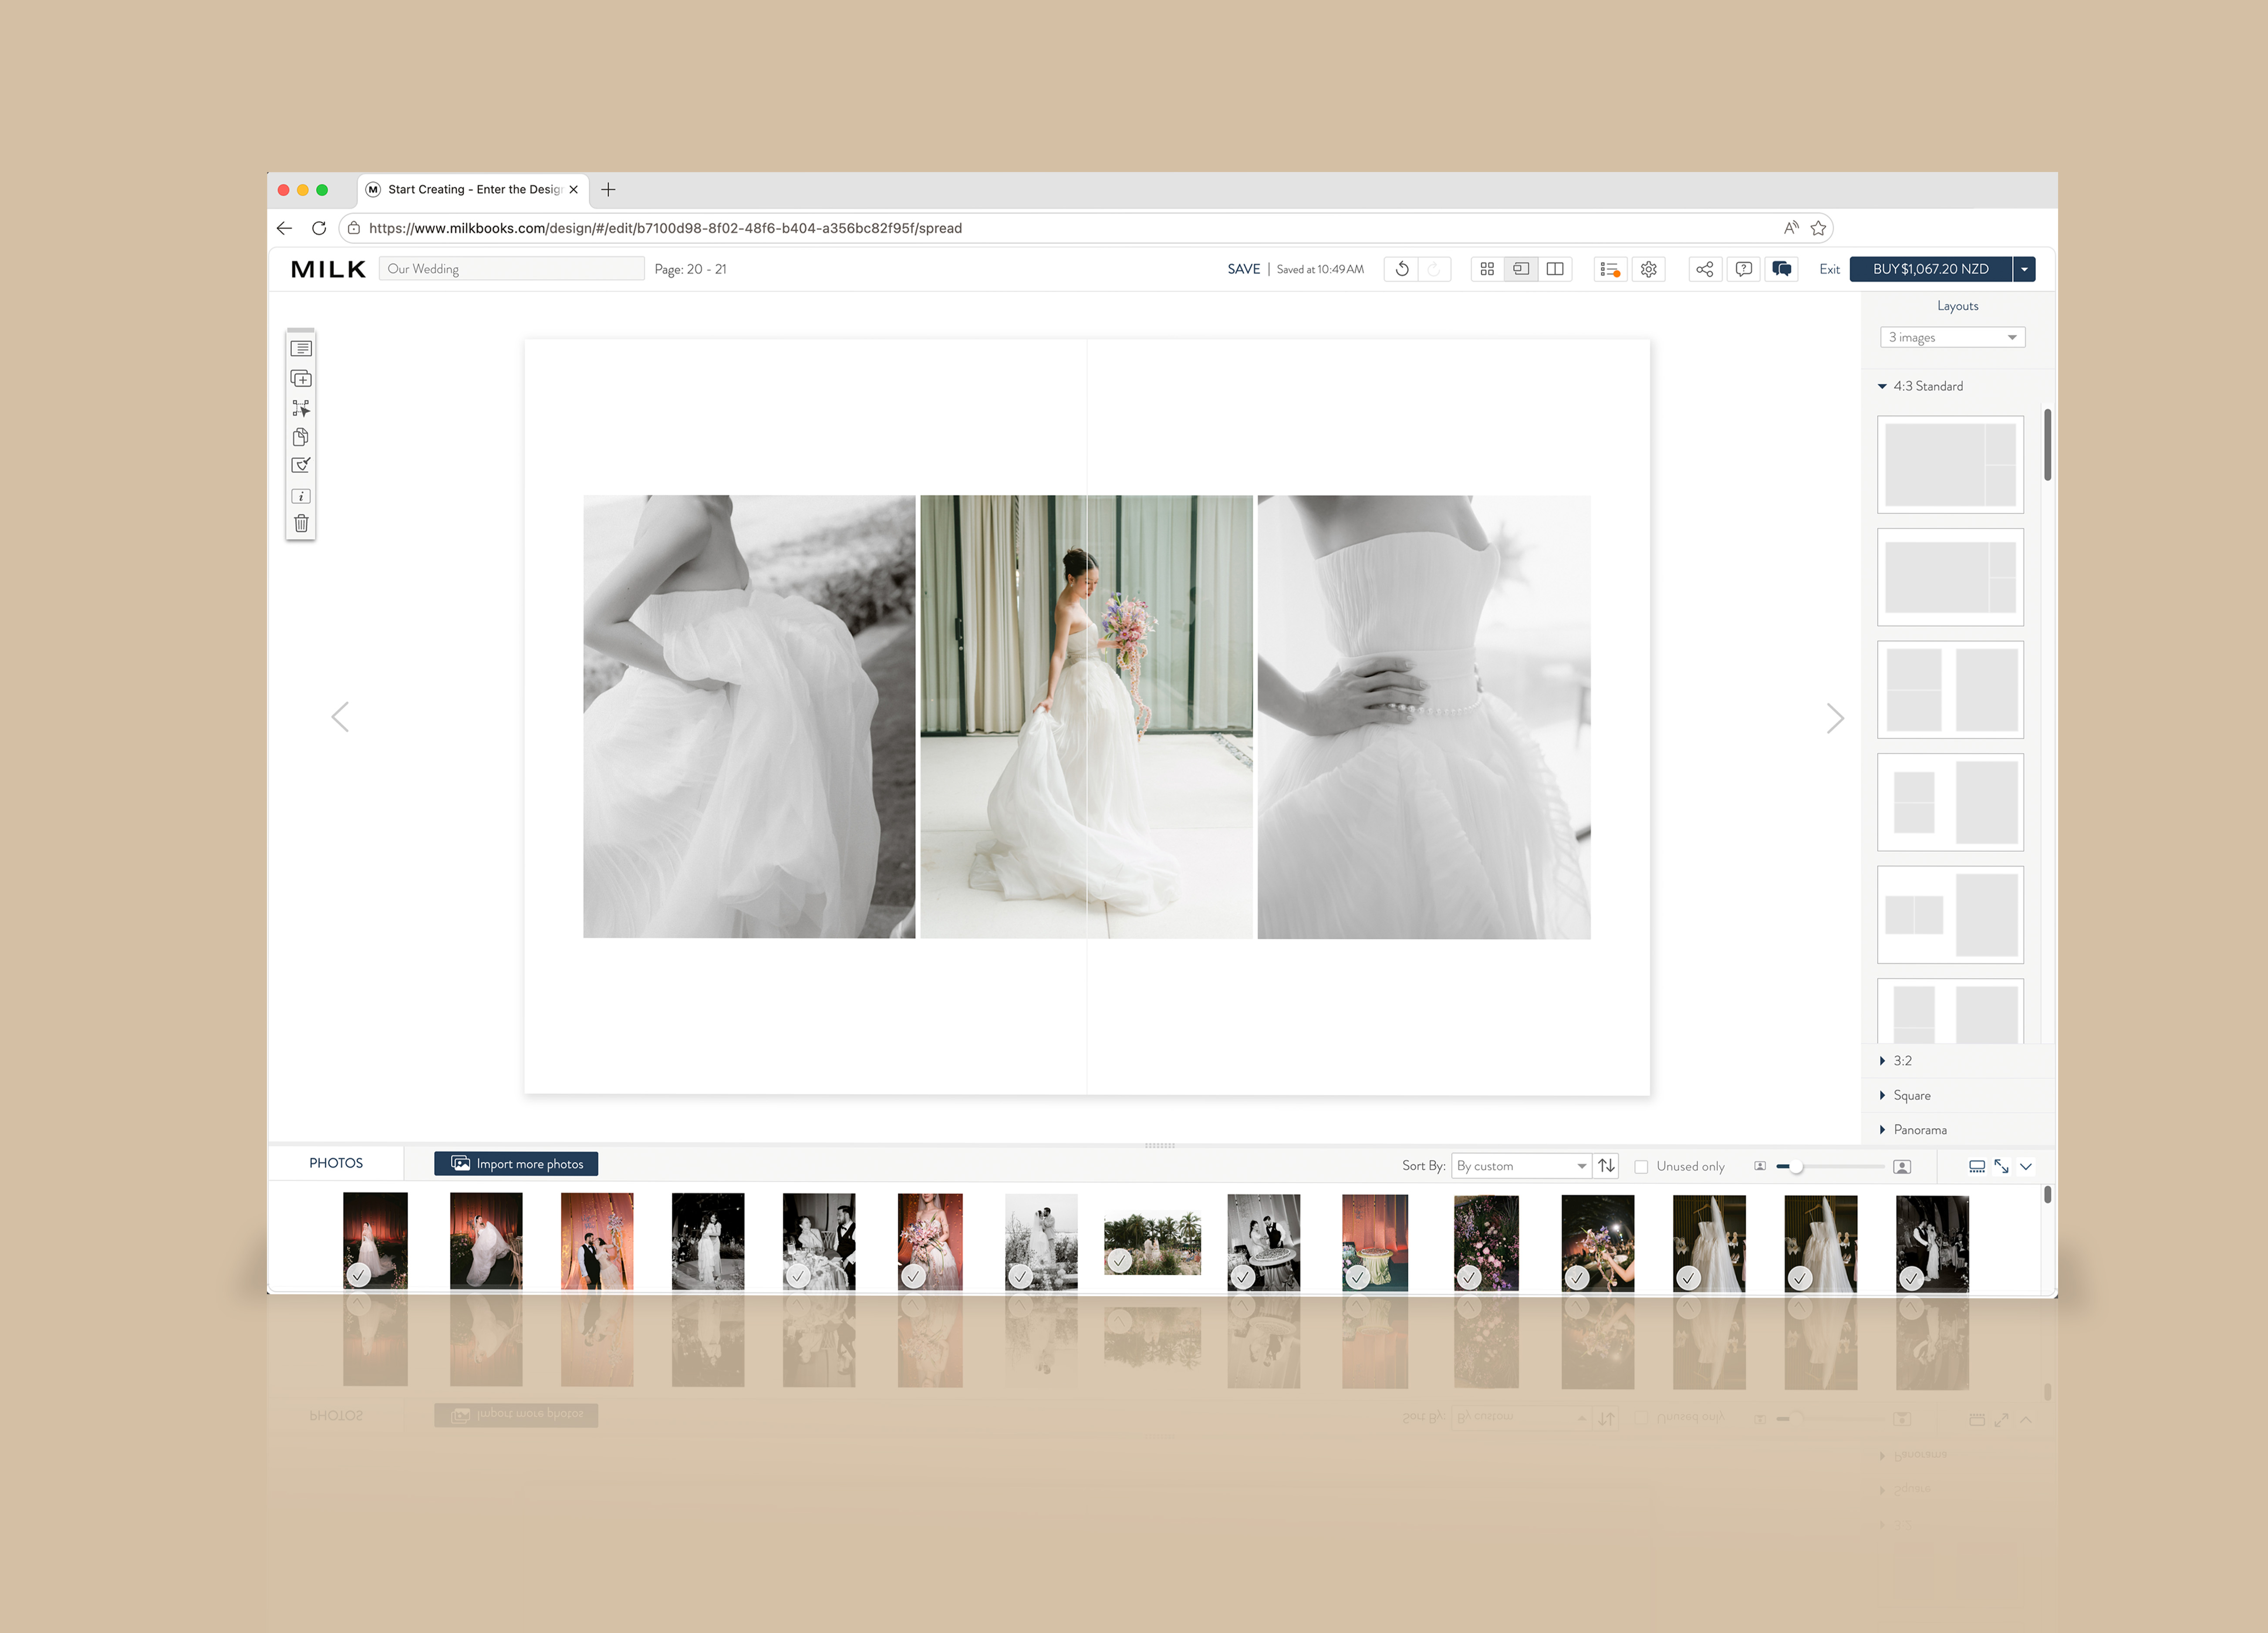Screen dimensions: 2268x1633
Task: Close the Start Creating browser tab
Action: 574,190
